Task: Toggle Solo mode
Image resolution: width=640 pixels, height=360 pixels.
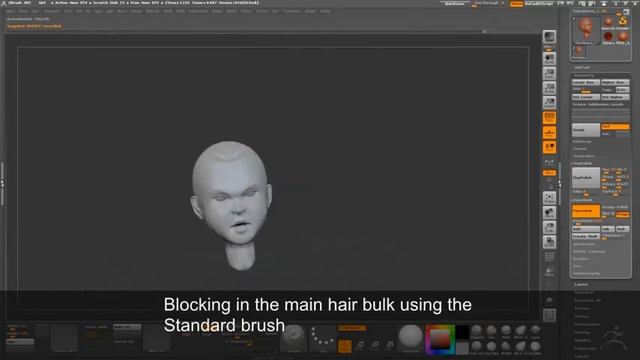Action: coord(549,300)
